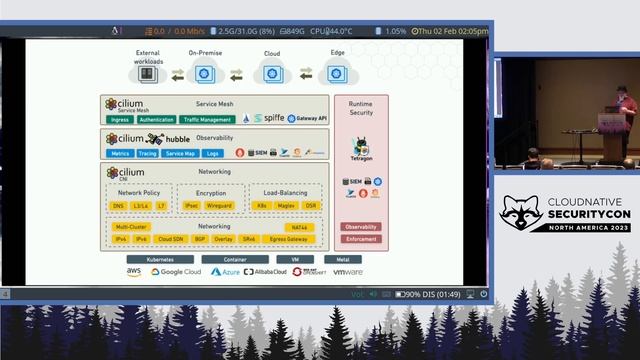Click the Edge Kubernetes cluster icon
Viewport: 640px width, 360px height.
pos(337,74)
